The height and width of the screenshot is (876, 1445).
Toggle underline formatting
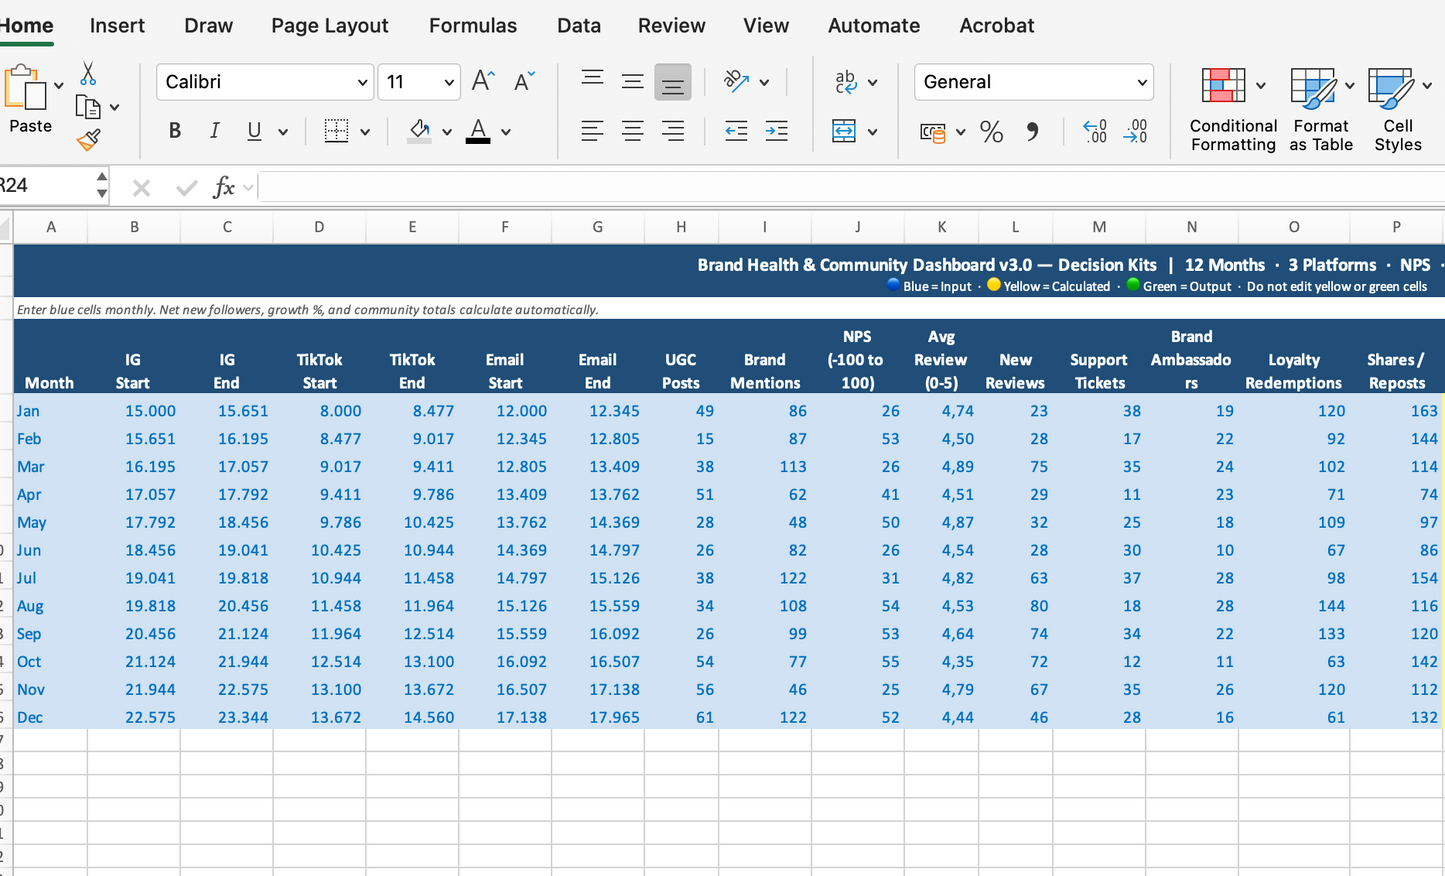(x=254, y=131)
